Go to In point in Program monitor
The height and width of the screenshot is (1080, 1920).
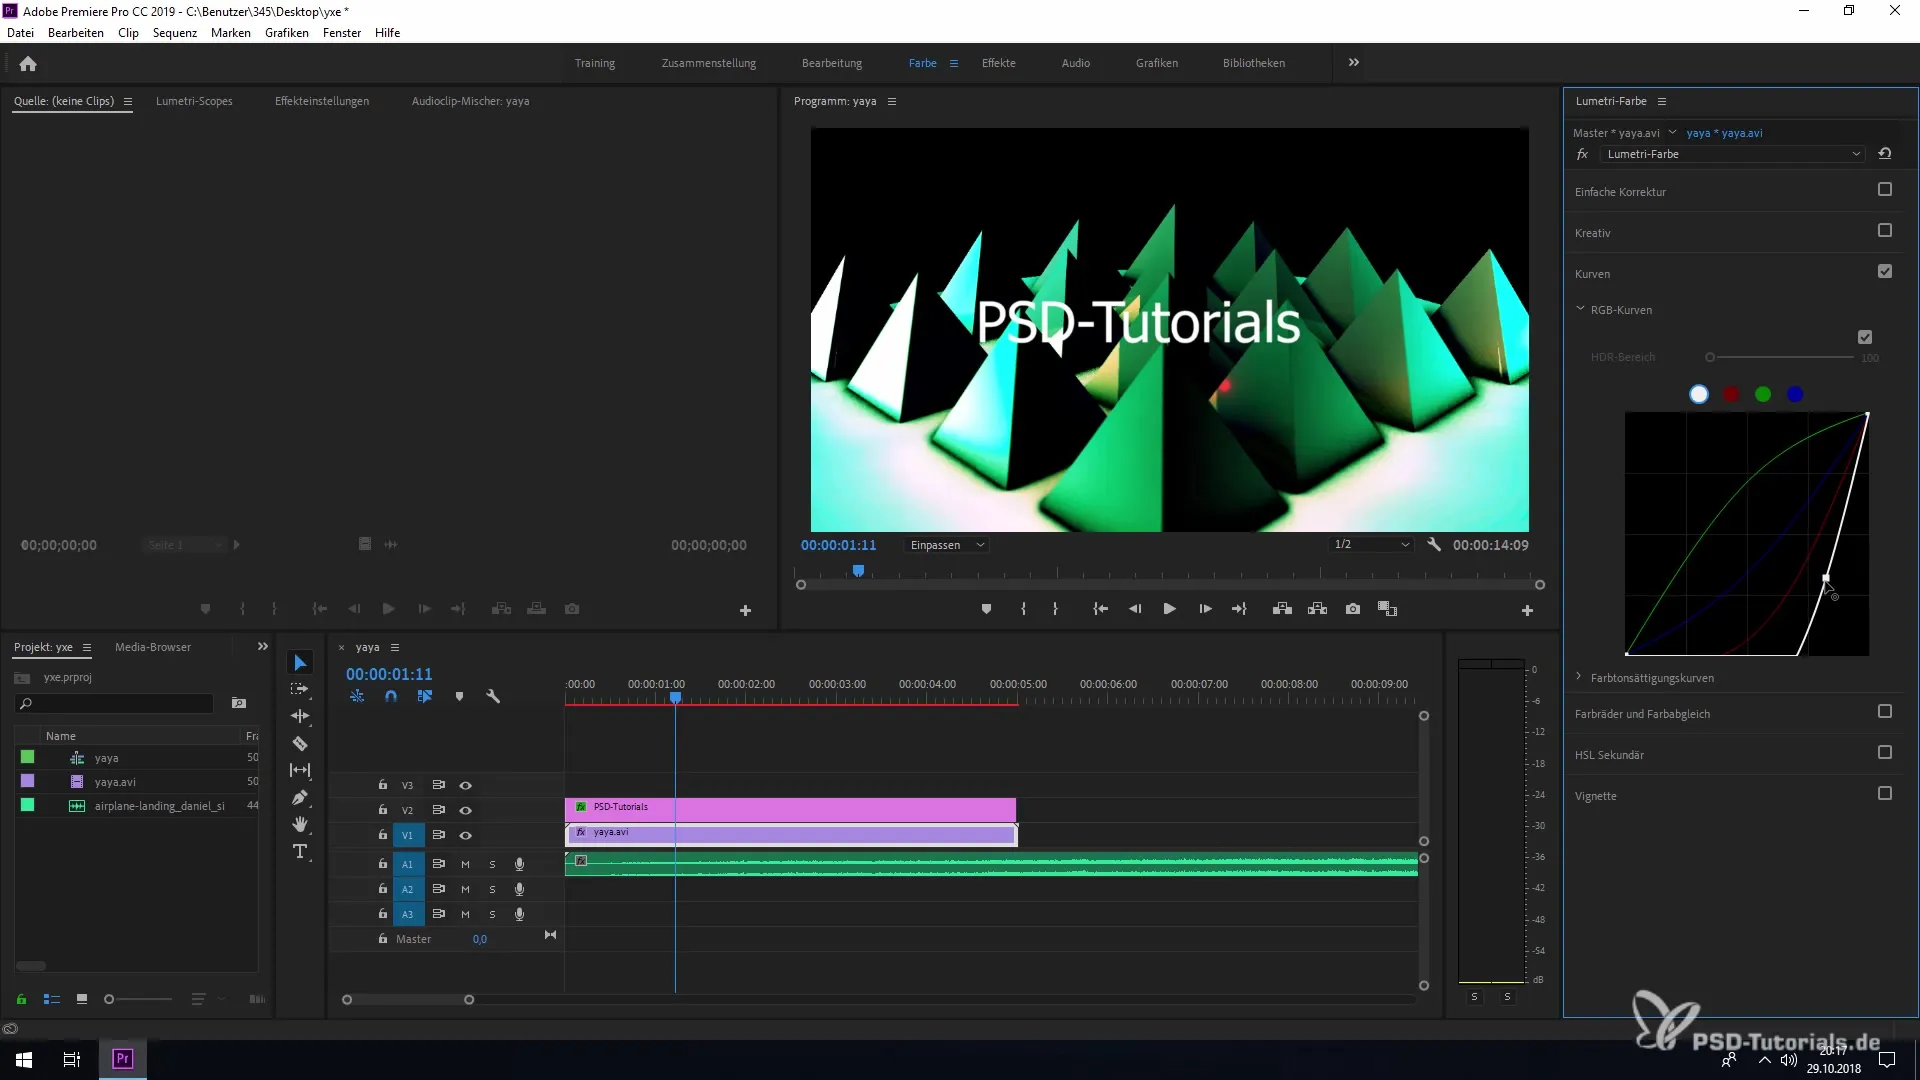[1100, 609]
